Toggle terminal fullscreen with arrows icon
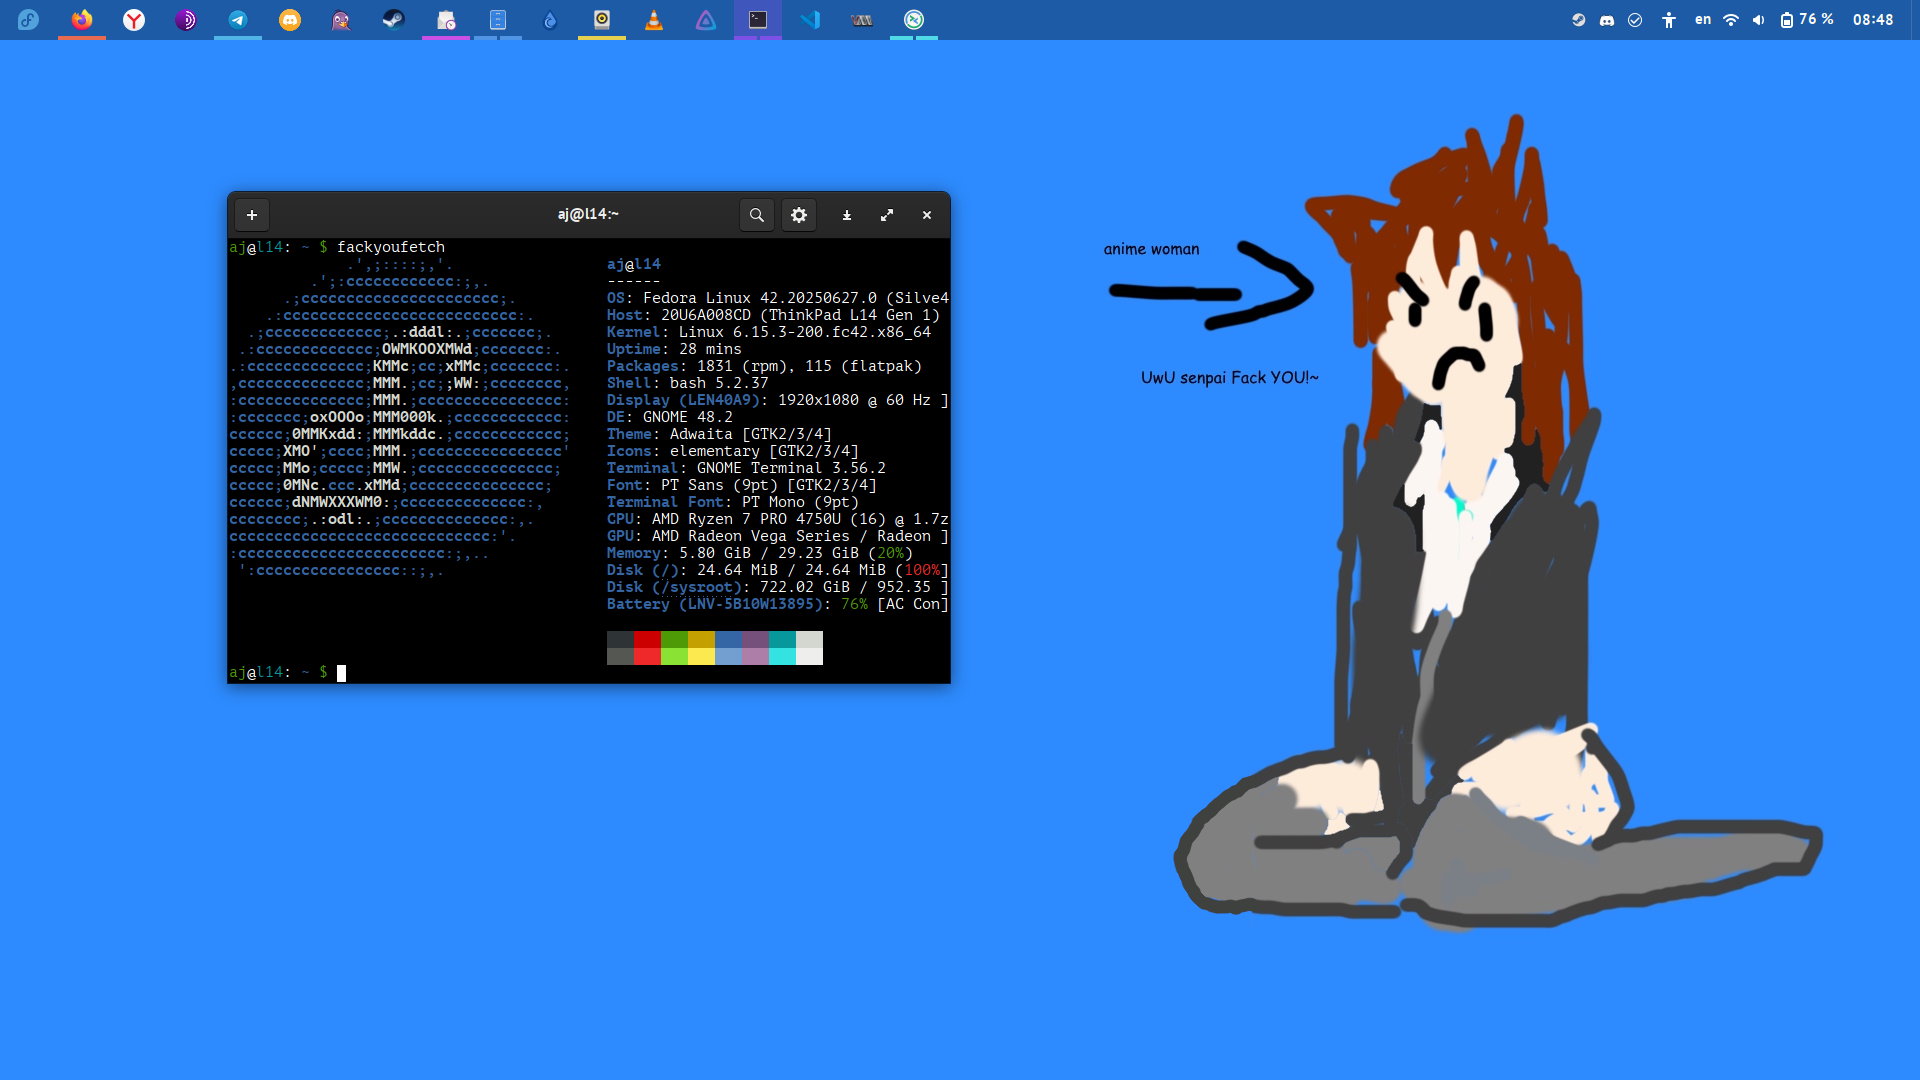This screenshot has height=1080, width=1920. (x=887, y=215)
